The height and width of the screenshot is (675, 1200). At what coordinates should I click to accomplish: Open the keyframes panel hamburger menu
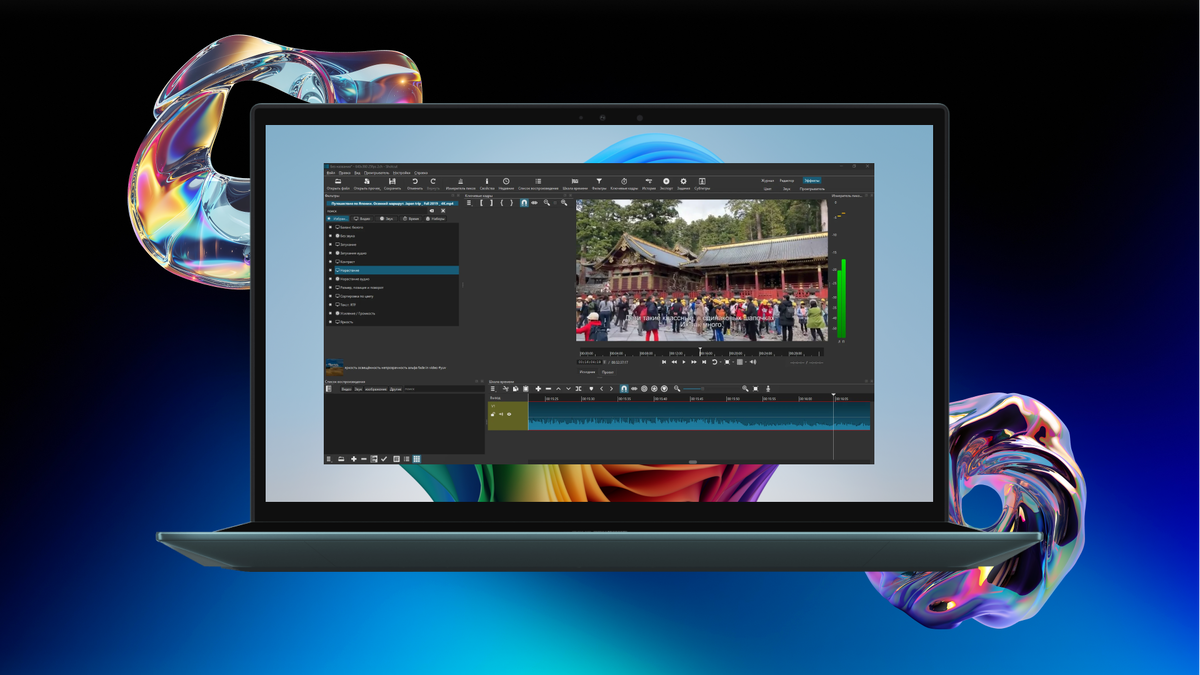pos(469,202)
